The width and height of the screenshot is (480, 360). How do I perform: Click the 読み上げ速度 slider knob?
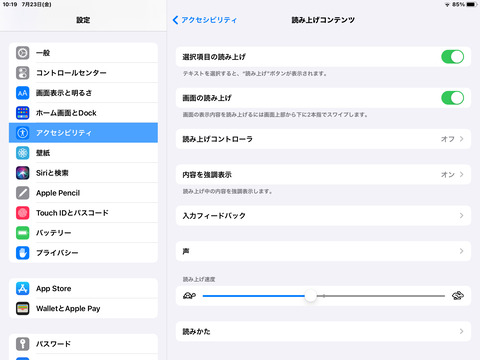(310, 296)
